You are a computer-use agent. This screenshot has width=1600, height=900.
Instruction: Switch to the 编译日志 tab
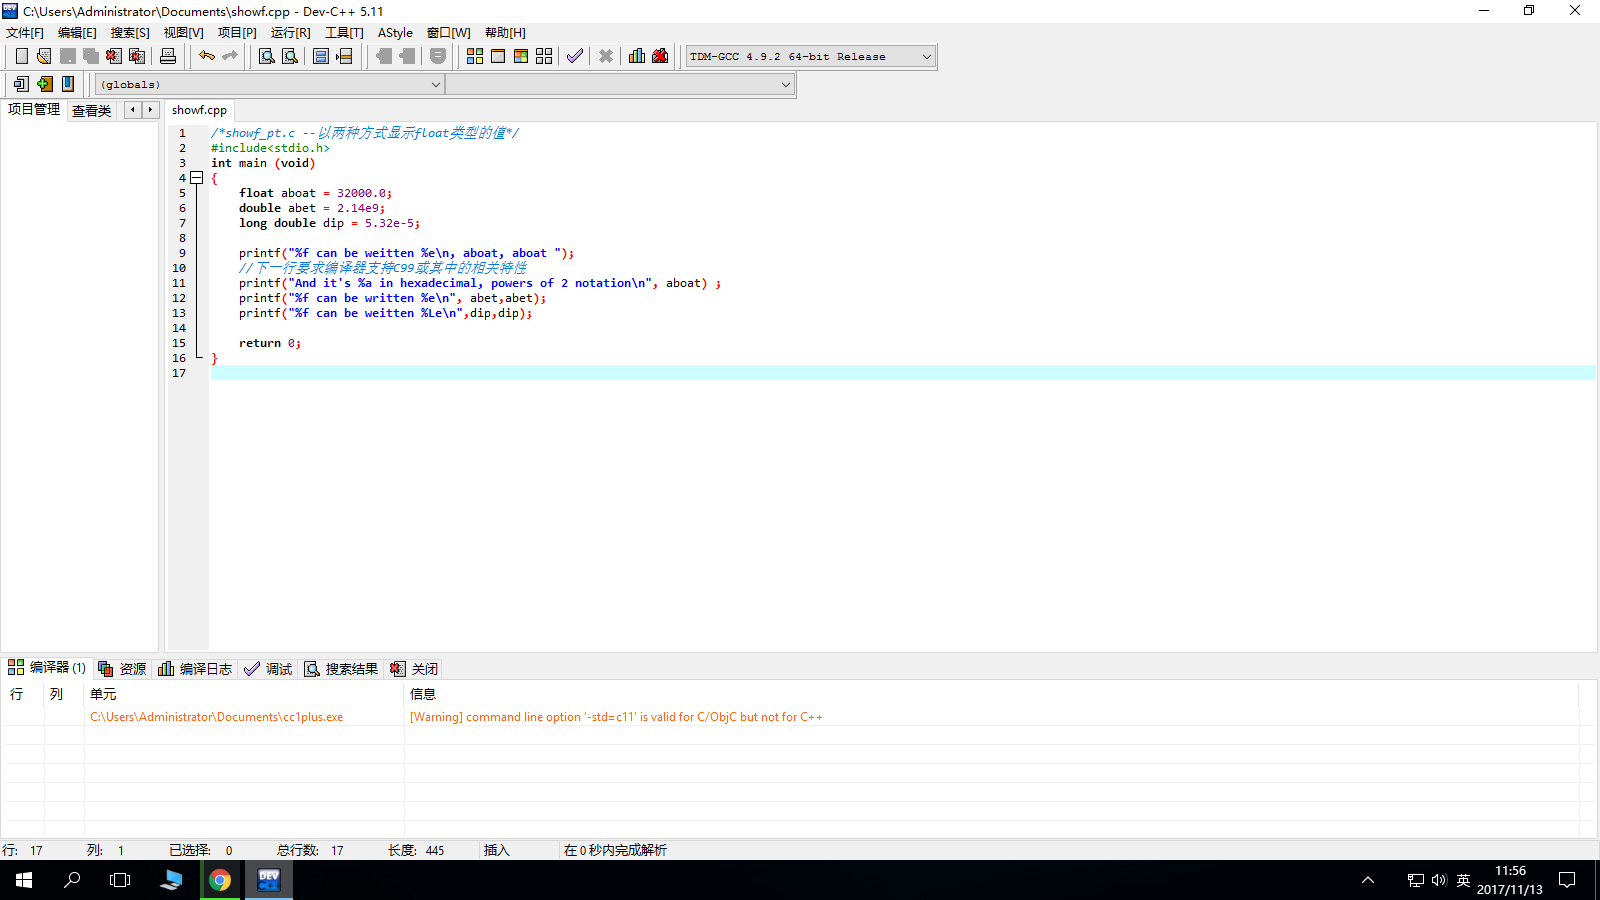click(x=195, y=669)
